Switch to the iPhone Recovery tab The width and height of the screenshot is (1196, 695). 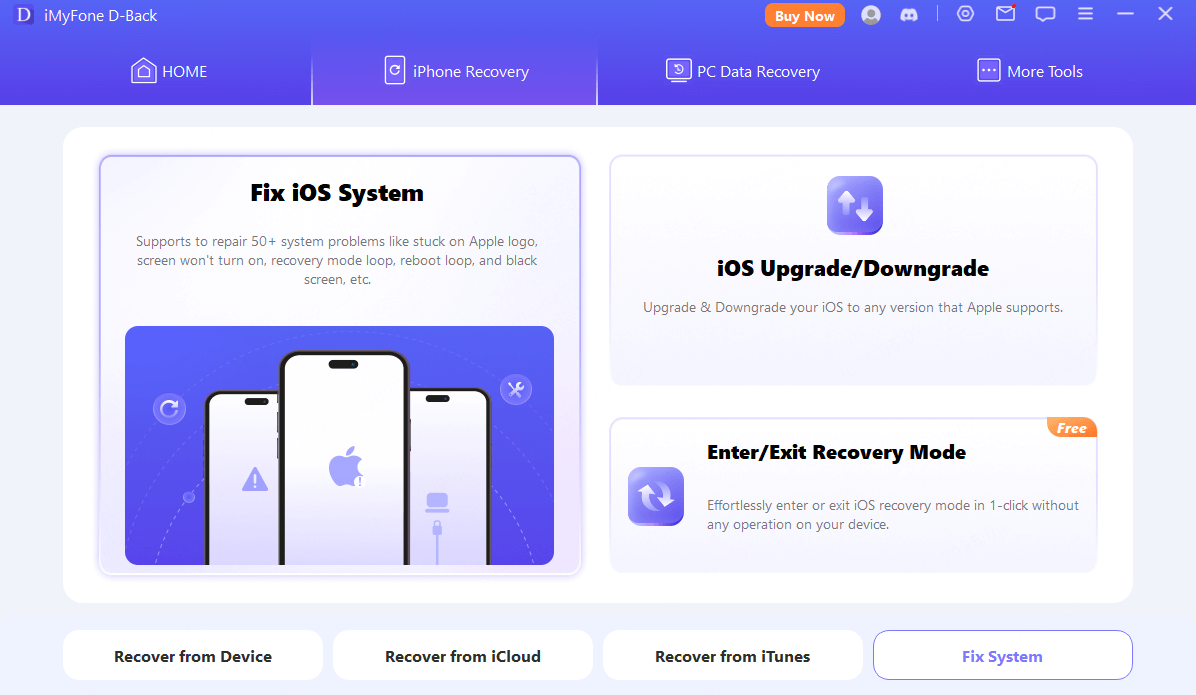(x=455, y=71)
